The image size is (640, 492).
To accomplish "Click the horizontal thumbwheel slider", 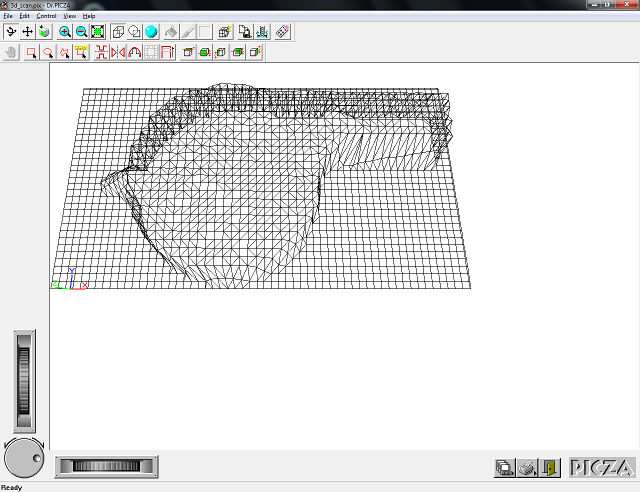I will click(x=107, y=466).
